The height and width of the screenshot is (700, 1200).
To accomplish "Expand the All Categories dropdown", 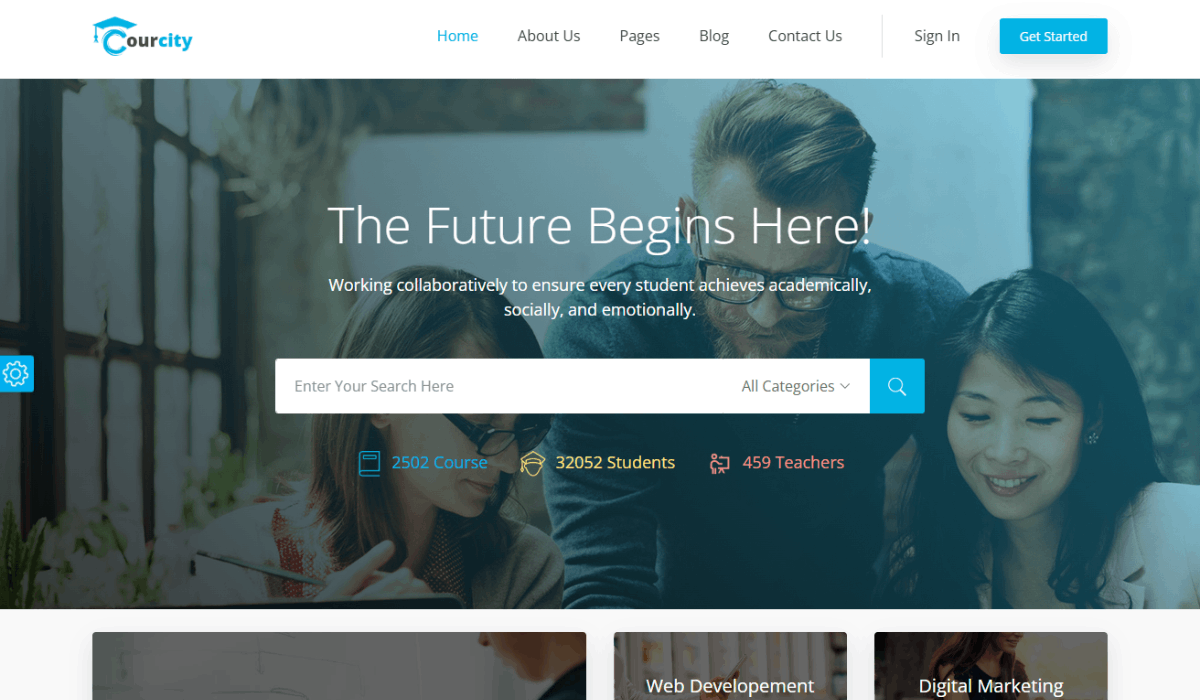I will point(796,386).
